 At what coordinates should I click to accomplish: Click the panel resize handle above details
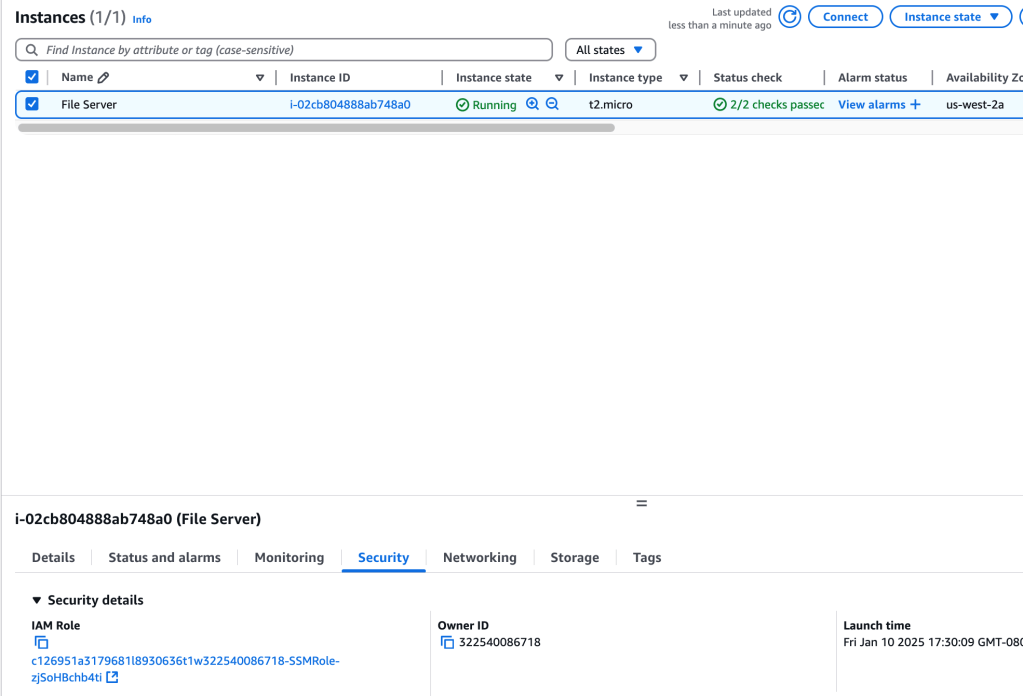[641, 503]
